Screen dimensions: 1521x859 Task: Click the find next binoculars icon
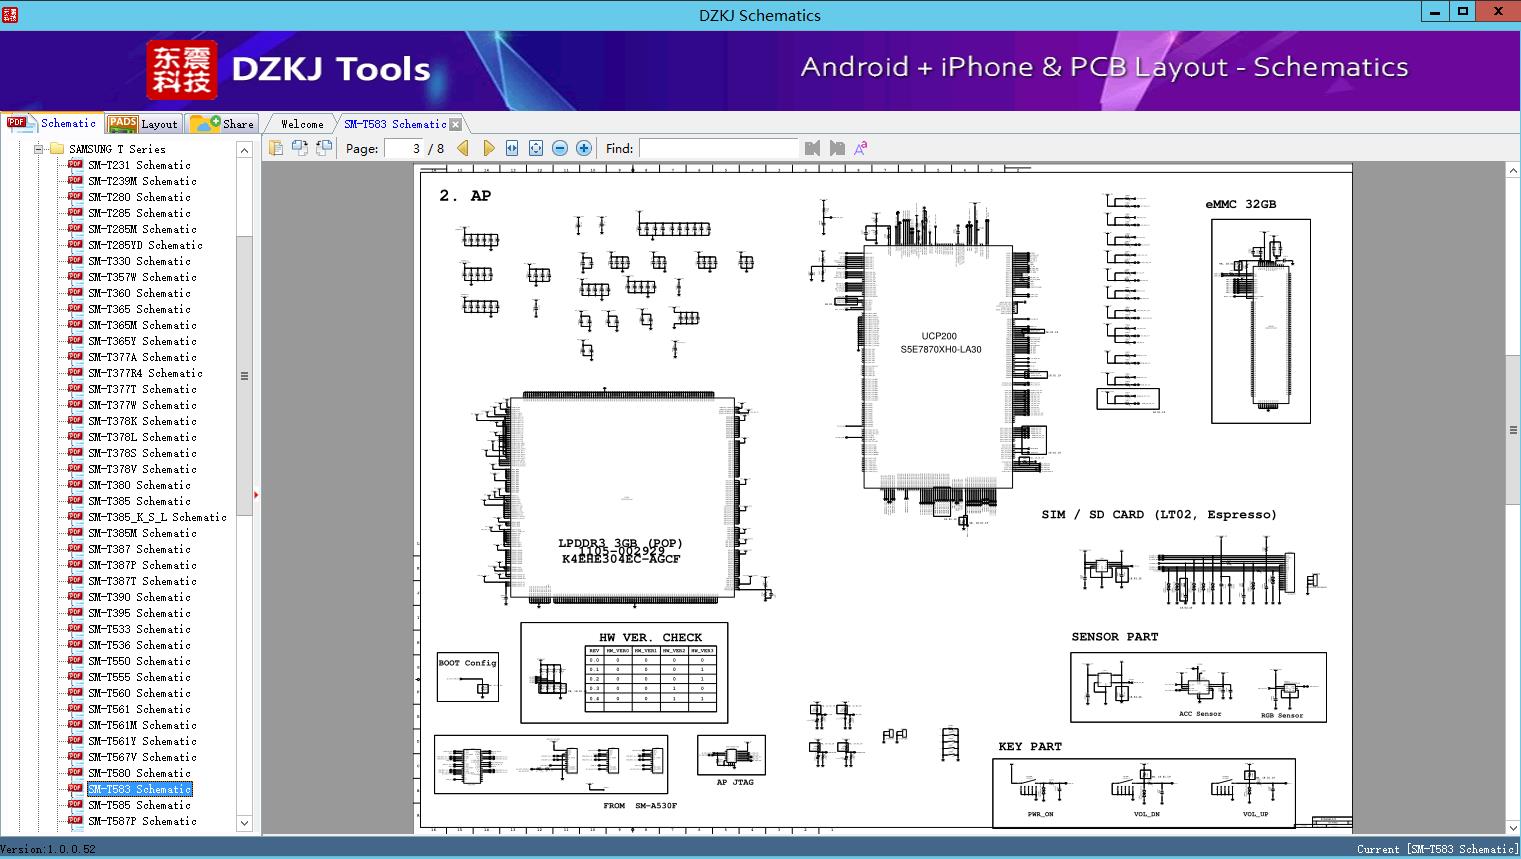pyautogui.click(x=837, y=148)
